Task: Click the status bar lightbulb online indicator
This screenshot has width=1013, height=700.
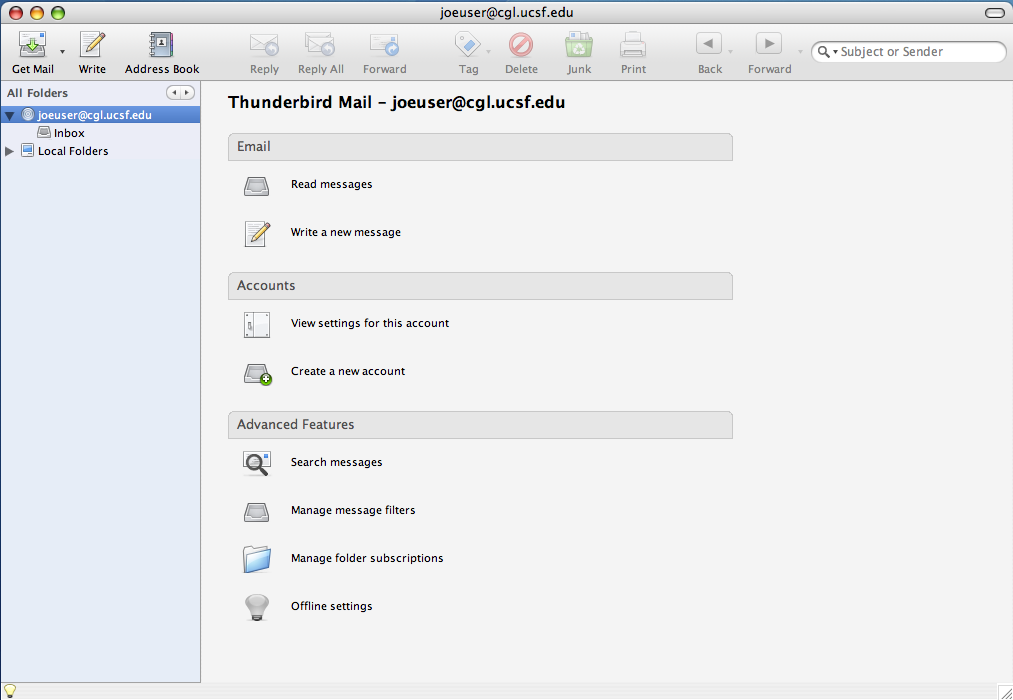Action: coord(10,691)
